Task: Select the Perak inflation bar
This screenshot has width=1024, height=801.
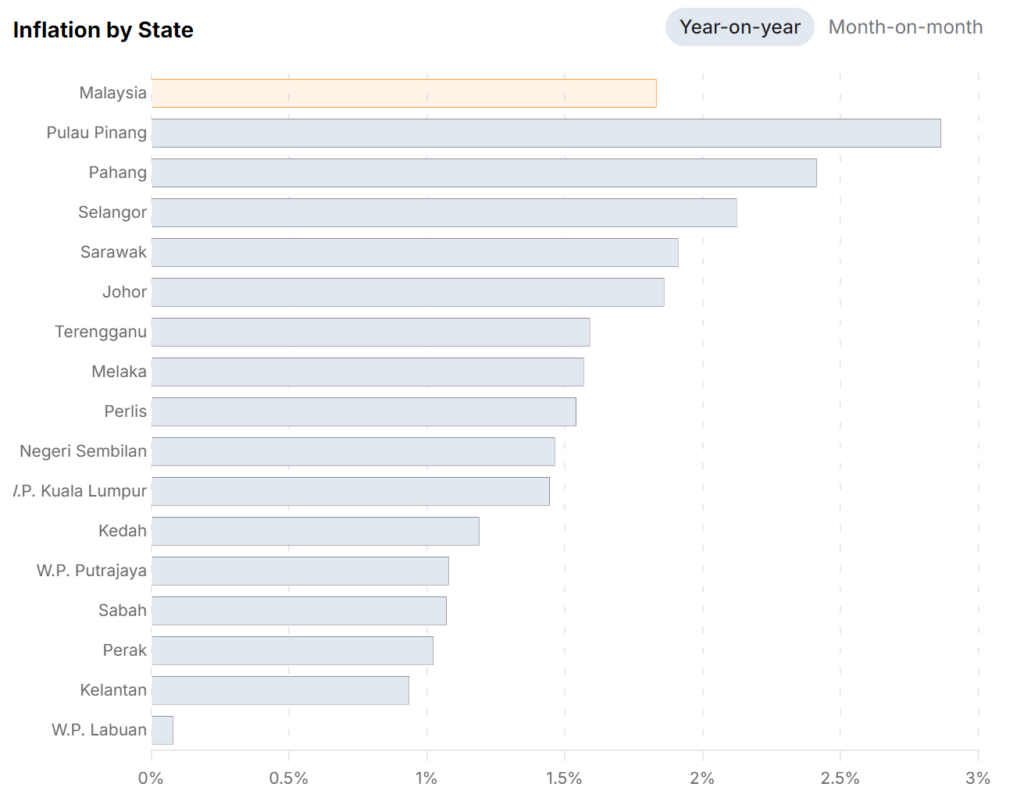Action: pos(292,650)
